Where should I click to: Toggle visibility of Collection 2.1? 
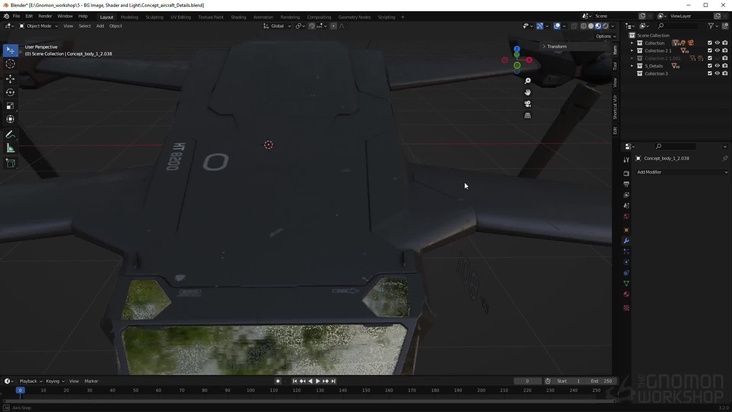click(717, 51)
